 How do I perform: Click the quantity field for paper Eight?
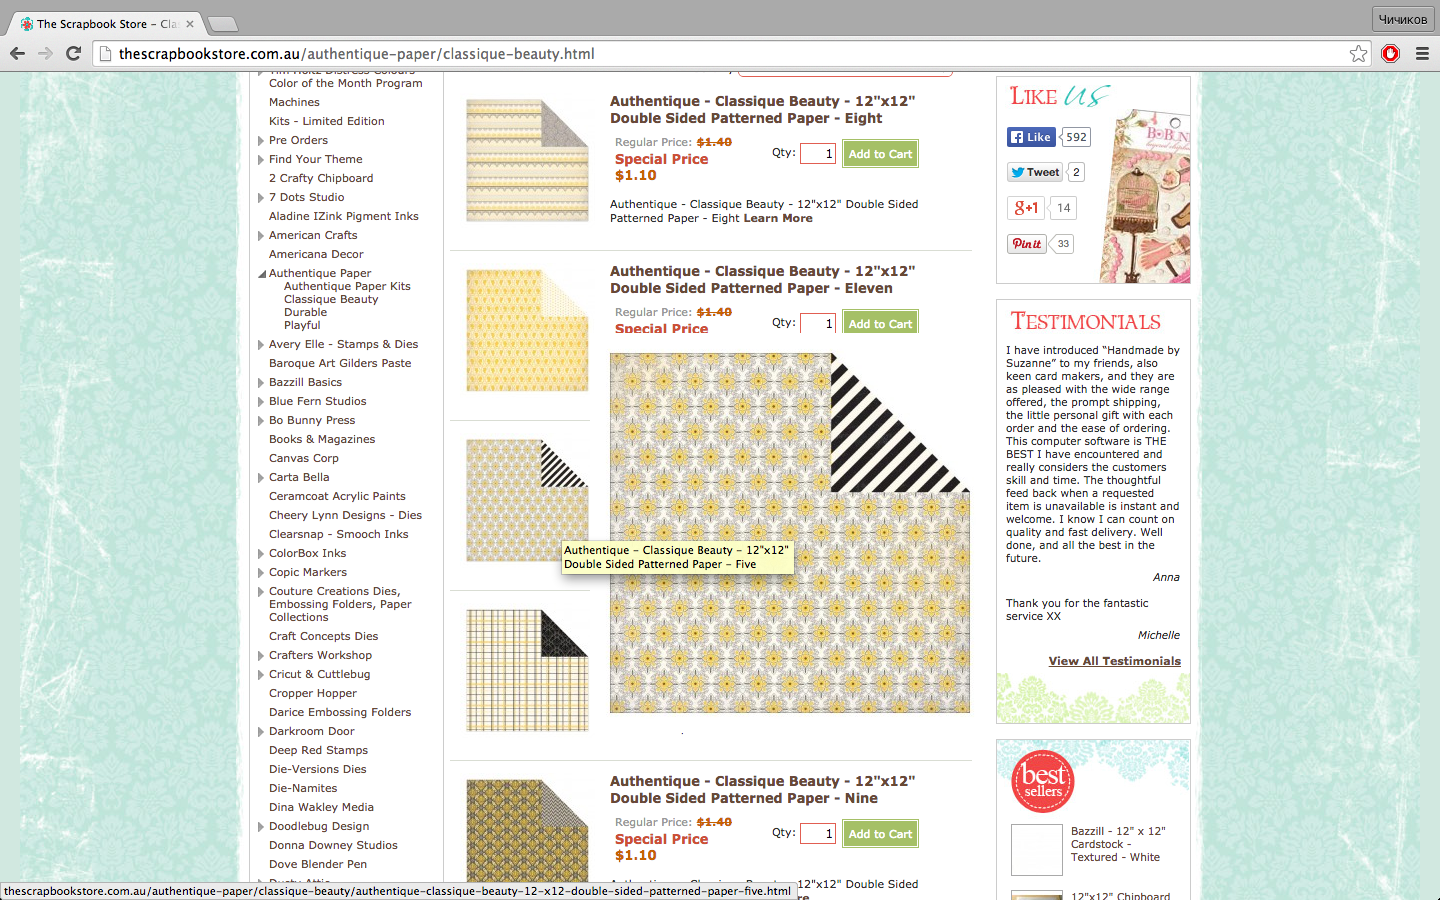[x=817, y=154]
